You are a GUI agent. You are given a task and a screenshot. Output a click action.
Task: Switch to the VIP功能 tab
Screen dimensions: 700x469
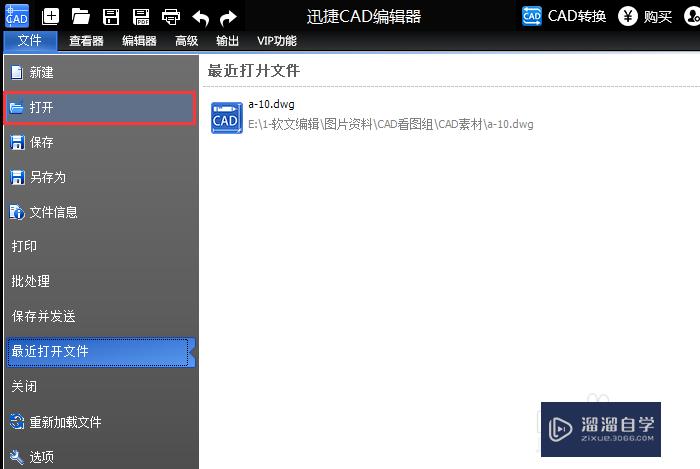coord(277,41)
